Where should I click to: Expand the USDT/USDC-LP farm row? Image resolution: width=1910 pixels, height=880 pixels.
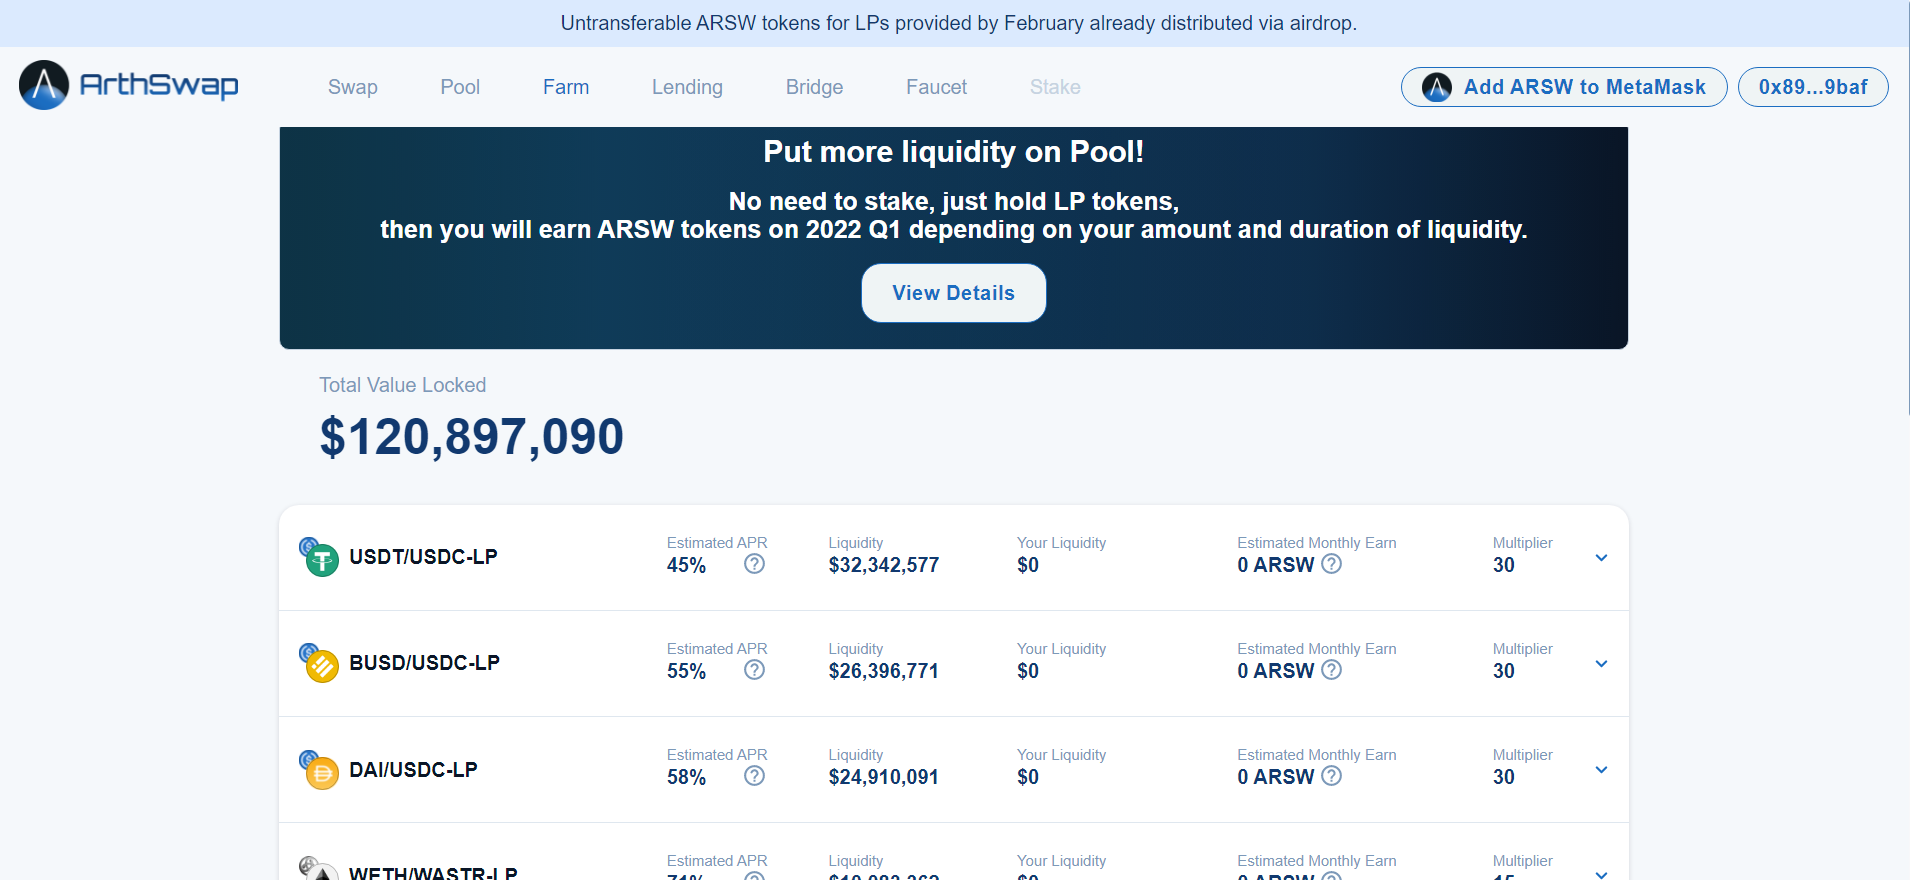pos(1601,558)
